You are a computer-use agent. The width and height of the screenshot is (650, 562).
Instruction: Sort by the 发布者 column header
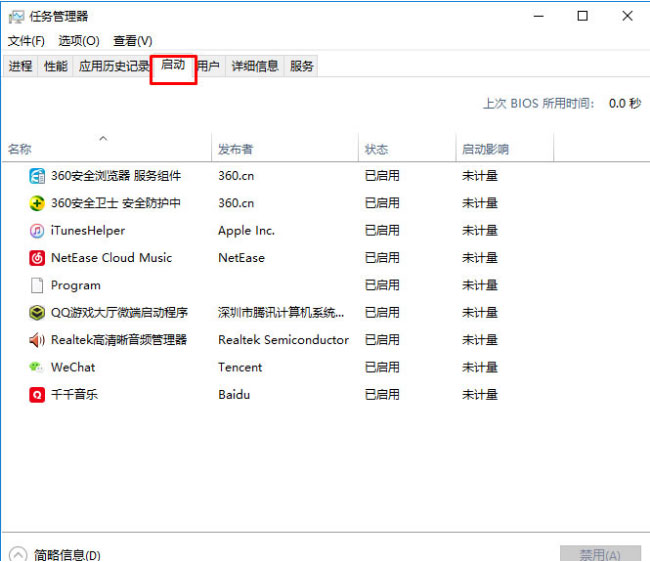coord(285,148)
